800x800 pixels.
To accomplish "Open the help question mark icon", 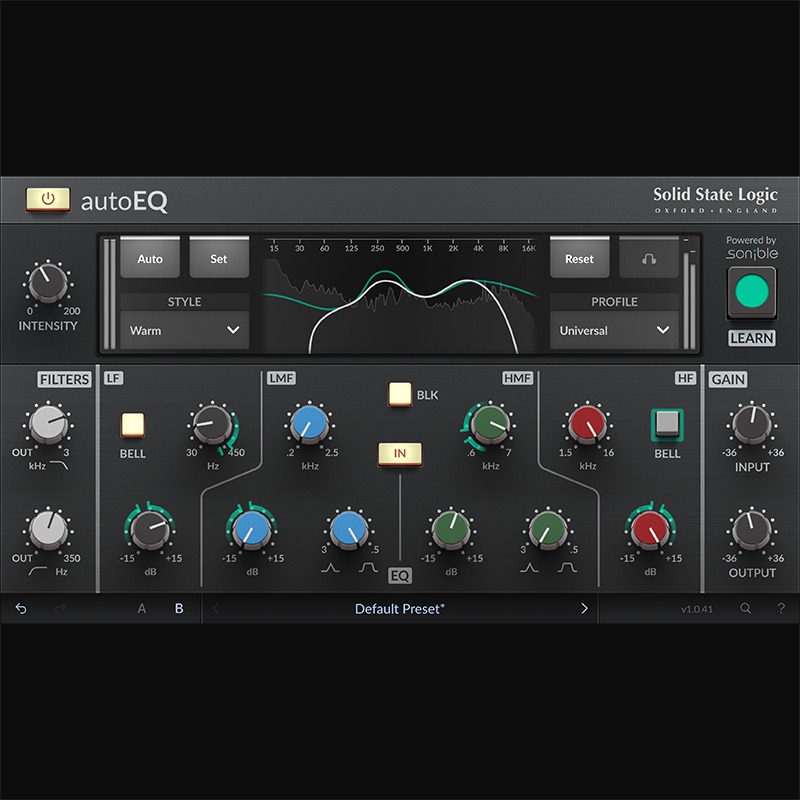I will pyautogui.click(x=781, y=608).
